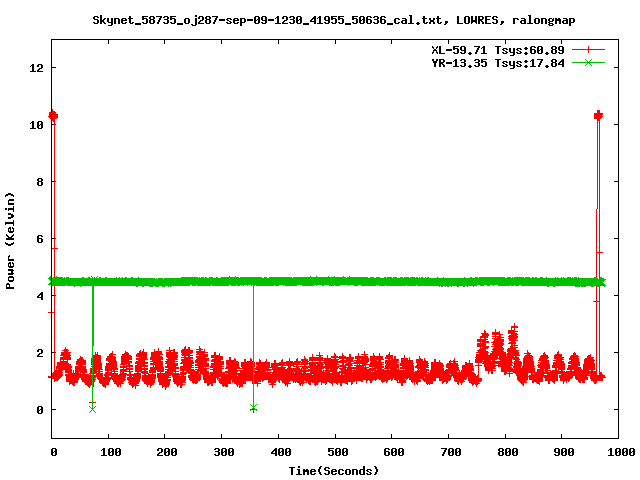Click the y-axis tick label 4

point(40,296)
